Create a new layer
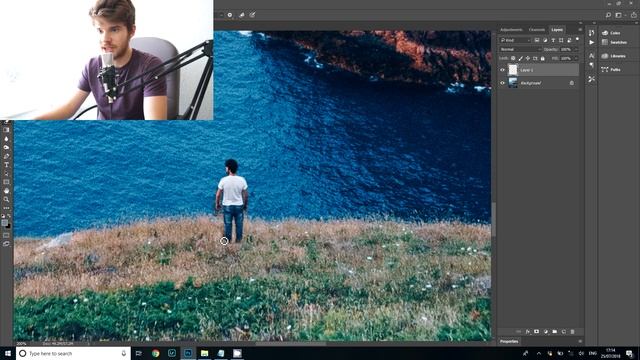640x360 pixels. [x=564, y=331]
